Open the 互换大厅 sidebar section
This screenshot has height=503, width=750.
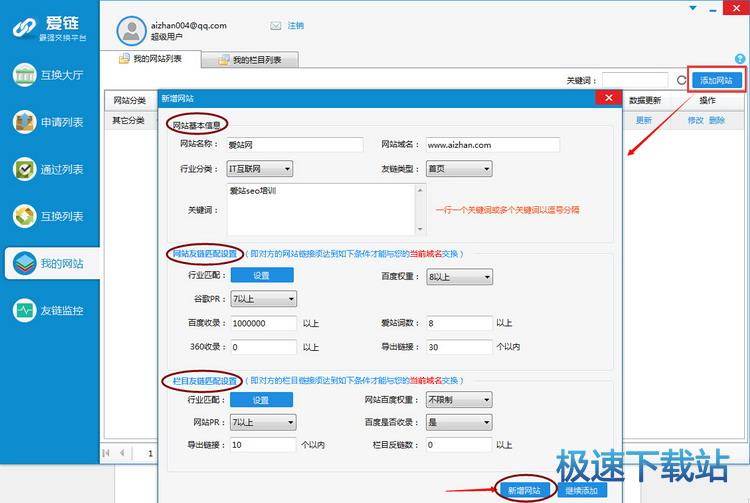[48, 75]
